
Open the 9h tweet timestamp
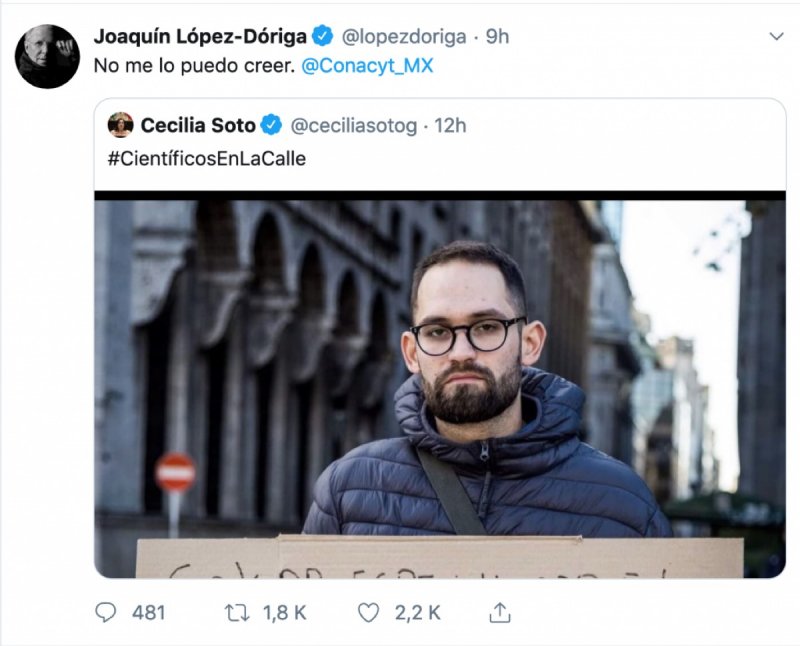point(497,37)
